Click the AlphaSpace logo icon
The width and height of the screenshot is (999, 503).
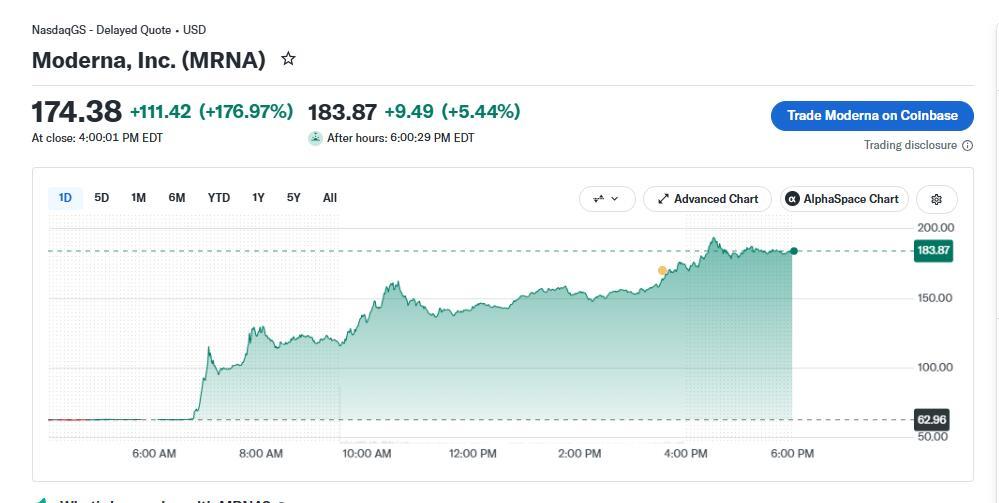click(792, 199)
